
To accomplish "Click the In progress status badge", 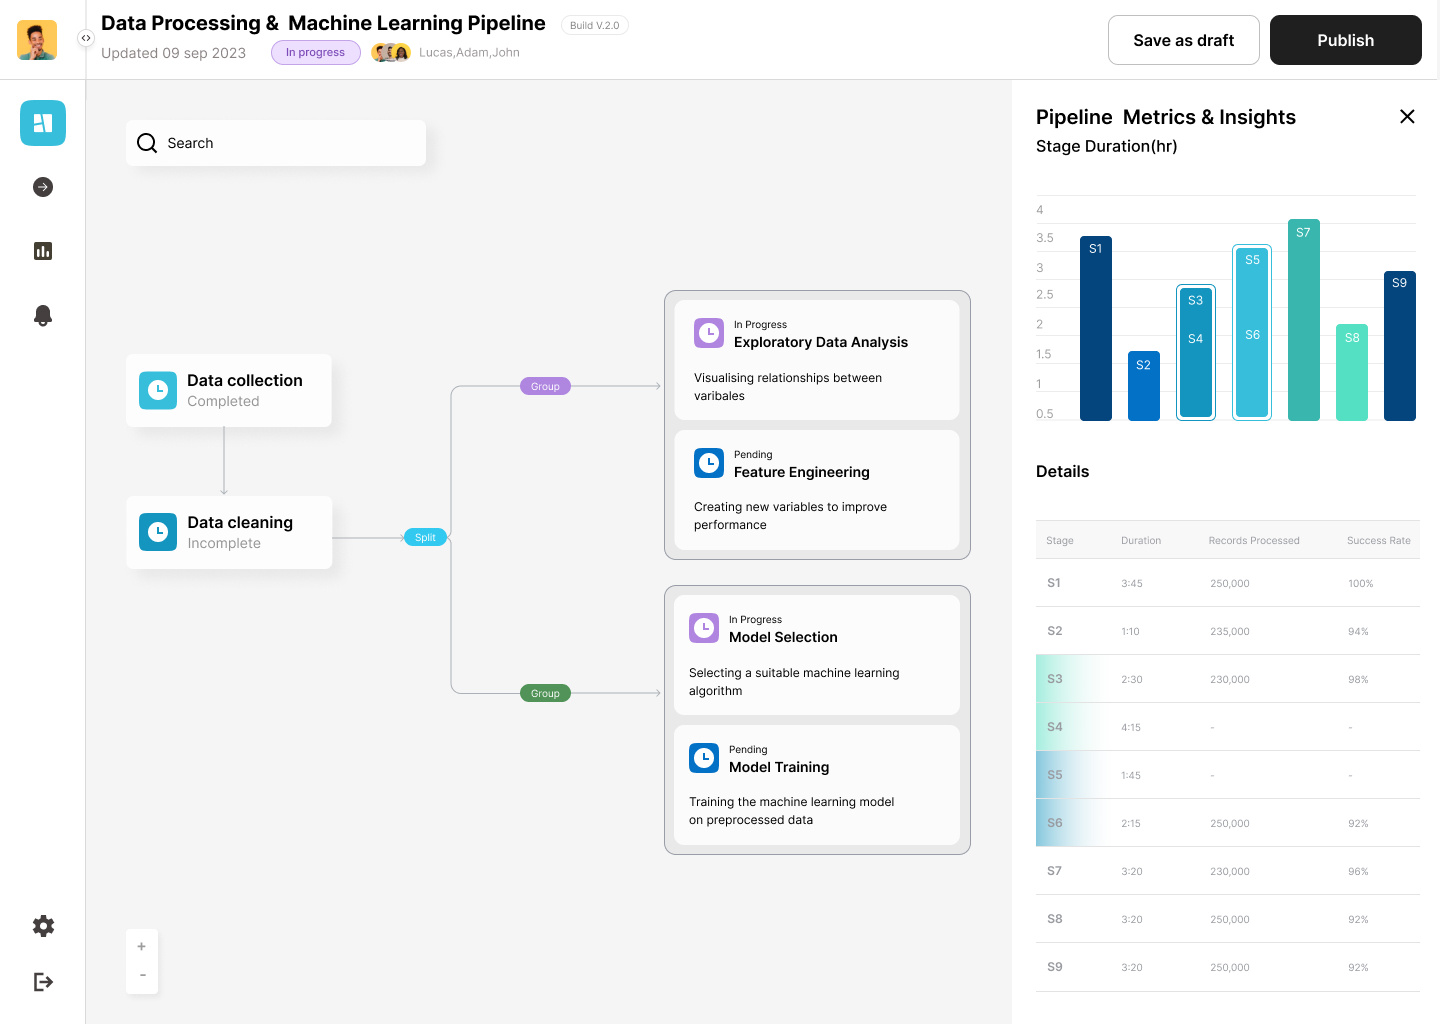I will 315,52.
